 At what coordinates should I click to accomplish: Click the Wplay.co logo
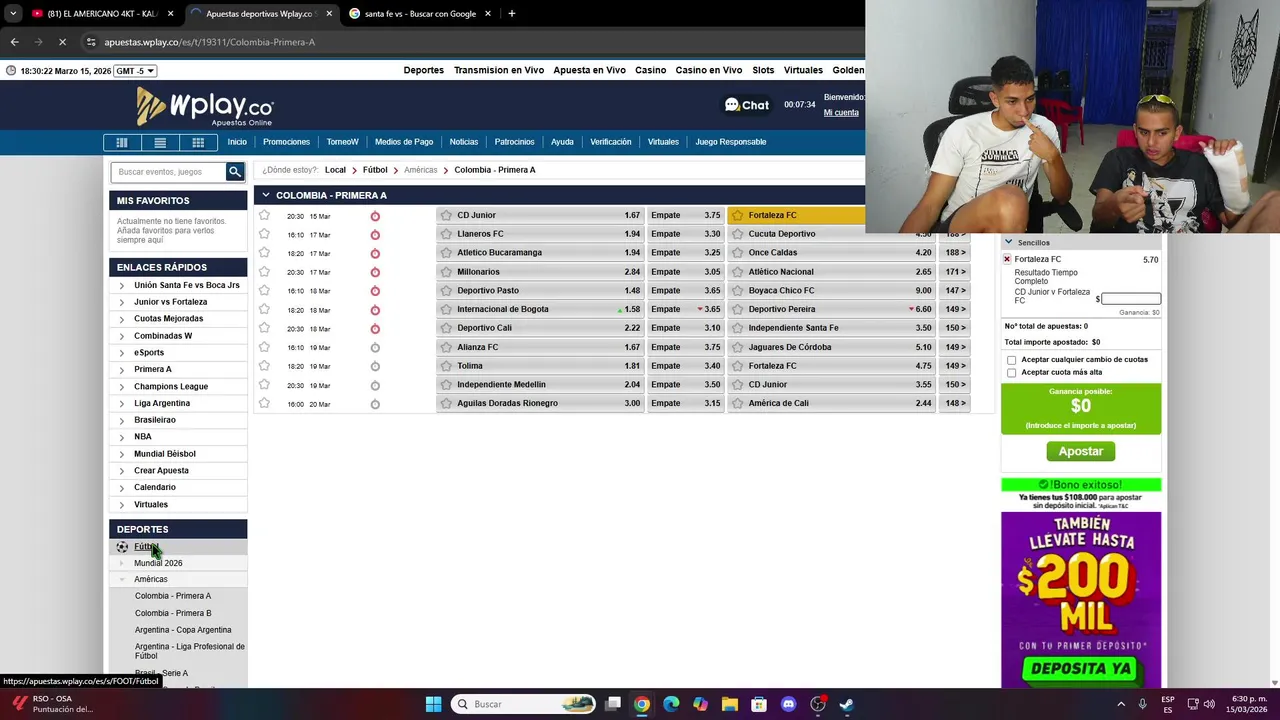tap(205, 106)
